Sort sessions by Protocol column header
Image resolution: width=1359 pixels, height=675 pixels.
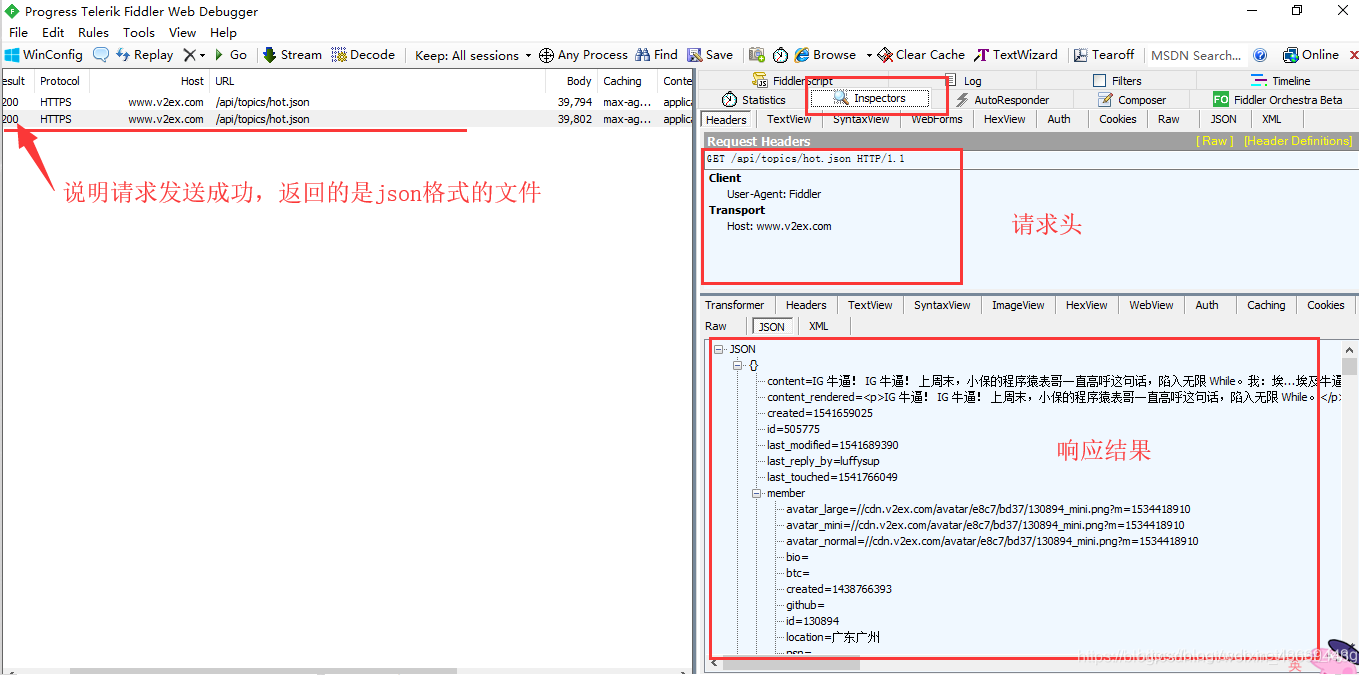coord(60,81)
